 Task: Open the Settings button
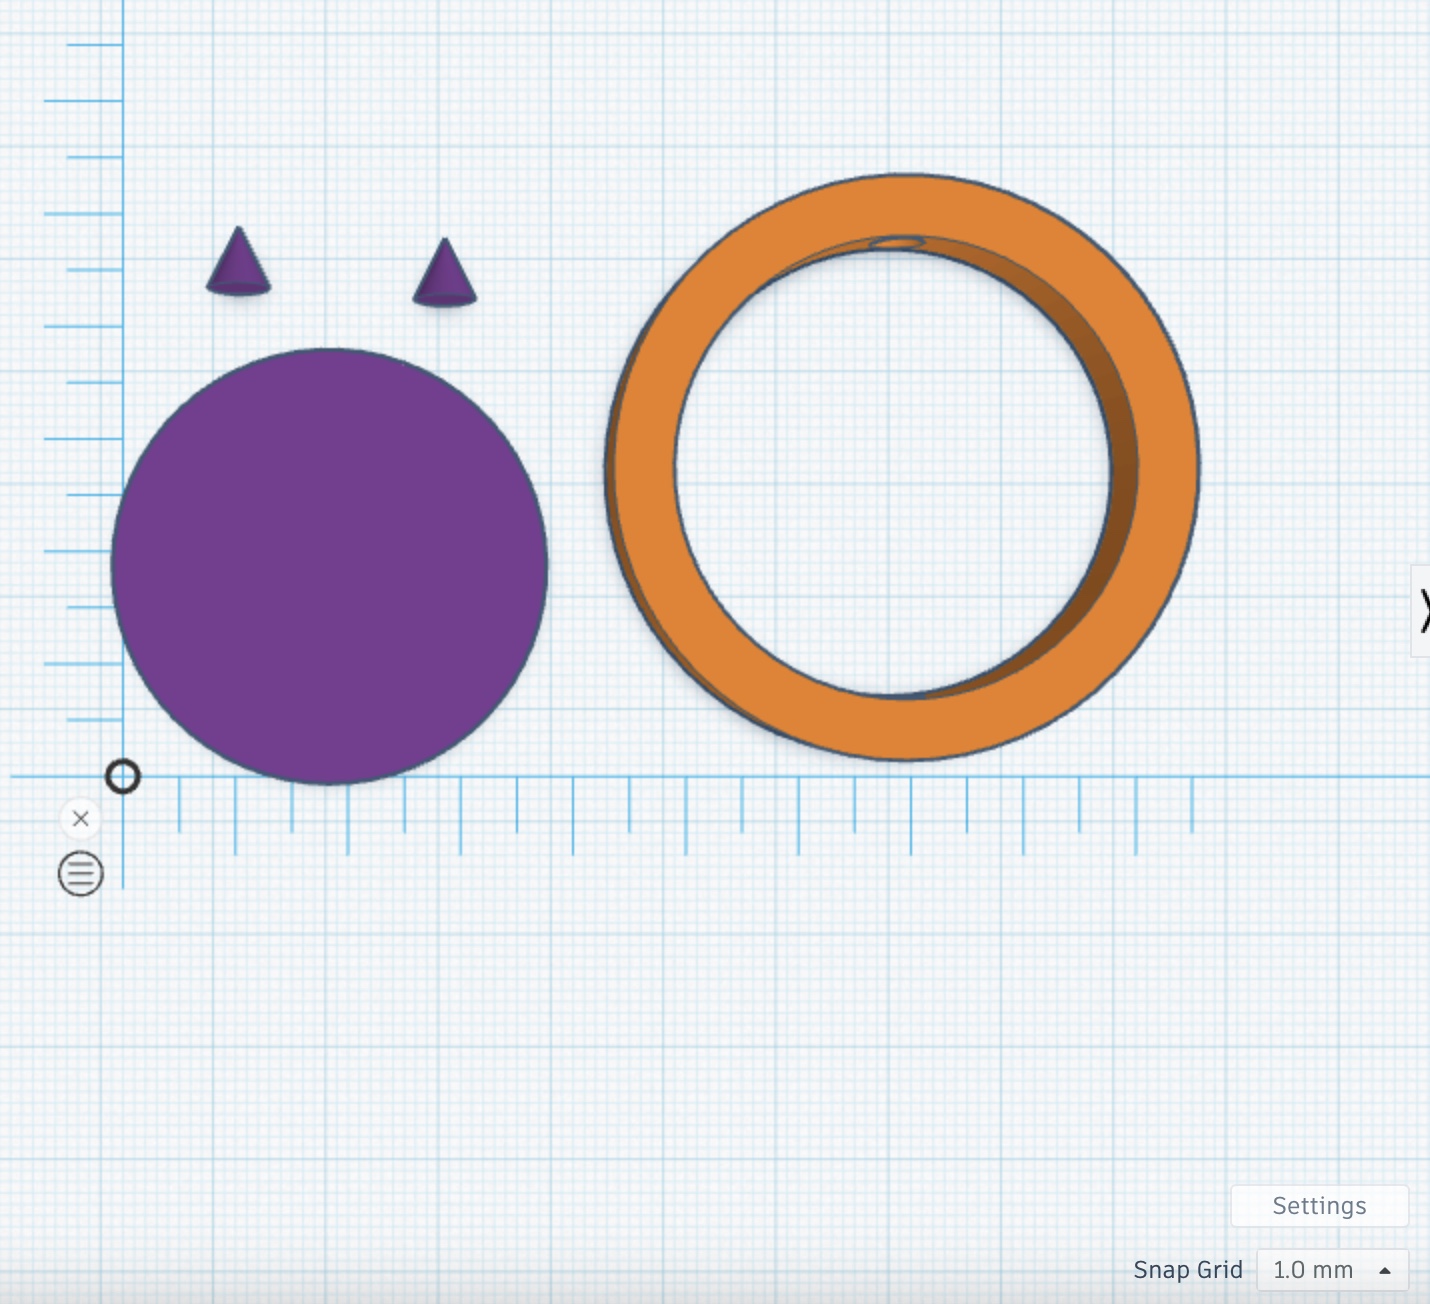[1319, 1206]
